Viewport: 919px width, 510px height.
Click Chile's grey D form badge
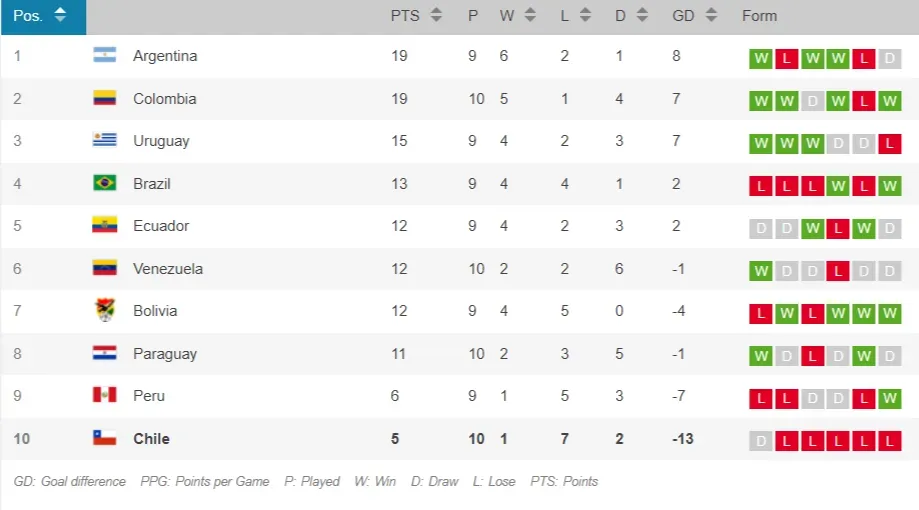pyautogui.click(x=761, y=441)
